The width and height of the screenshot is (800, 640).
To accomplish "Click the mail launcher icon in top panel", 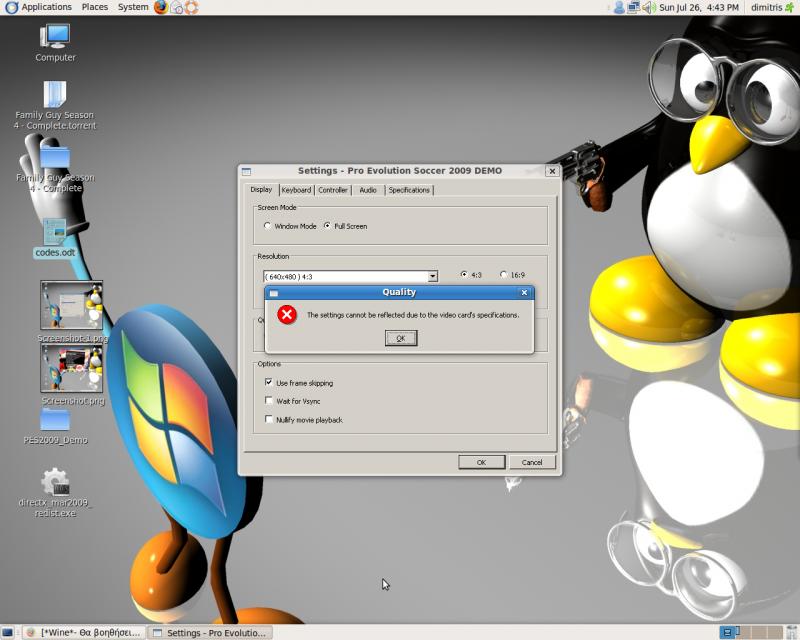I will [177, 7].
